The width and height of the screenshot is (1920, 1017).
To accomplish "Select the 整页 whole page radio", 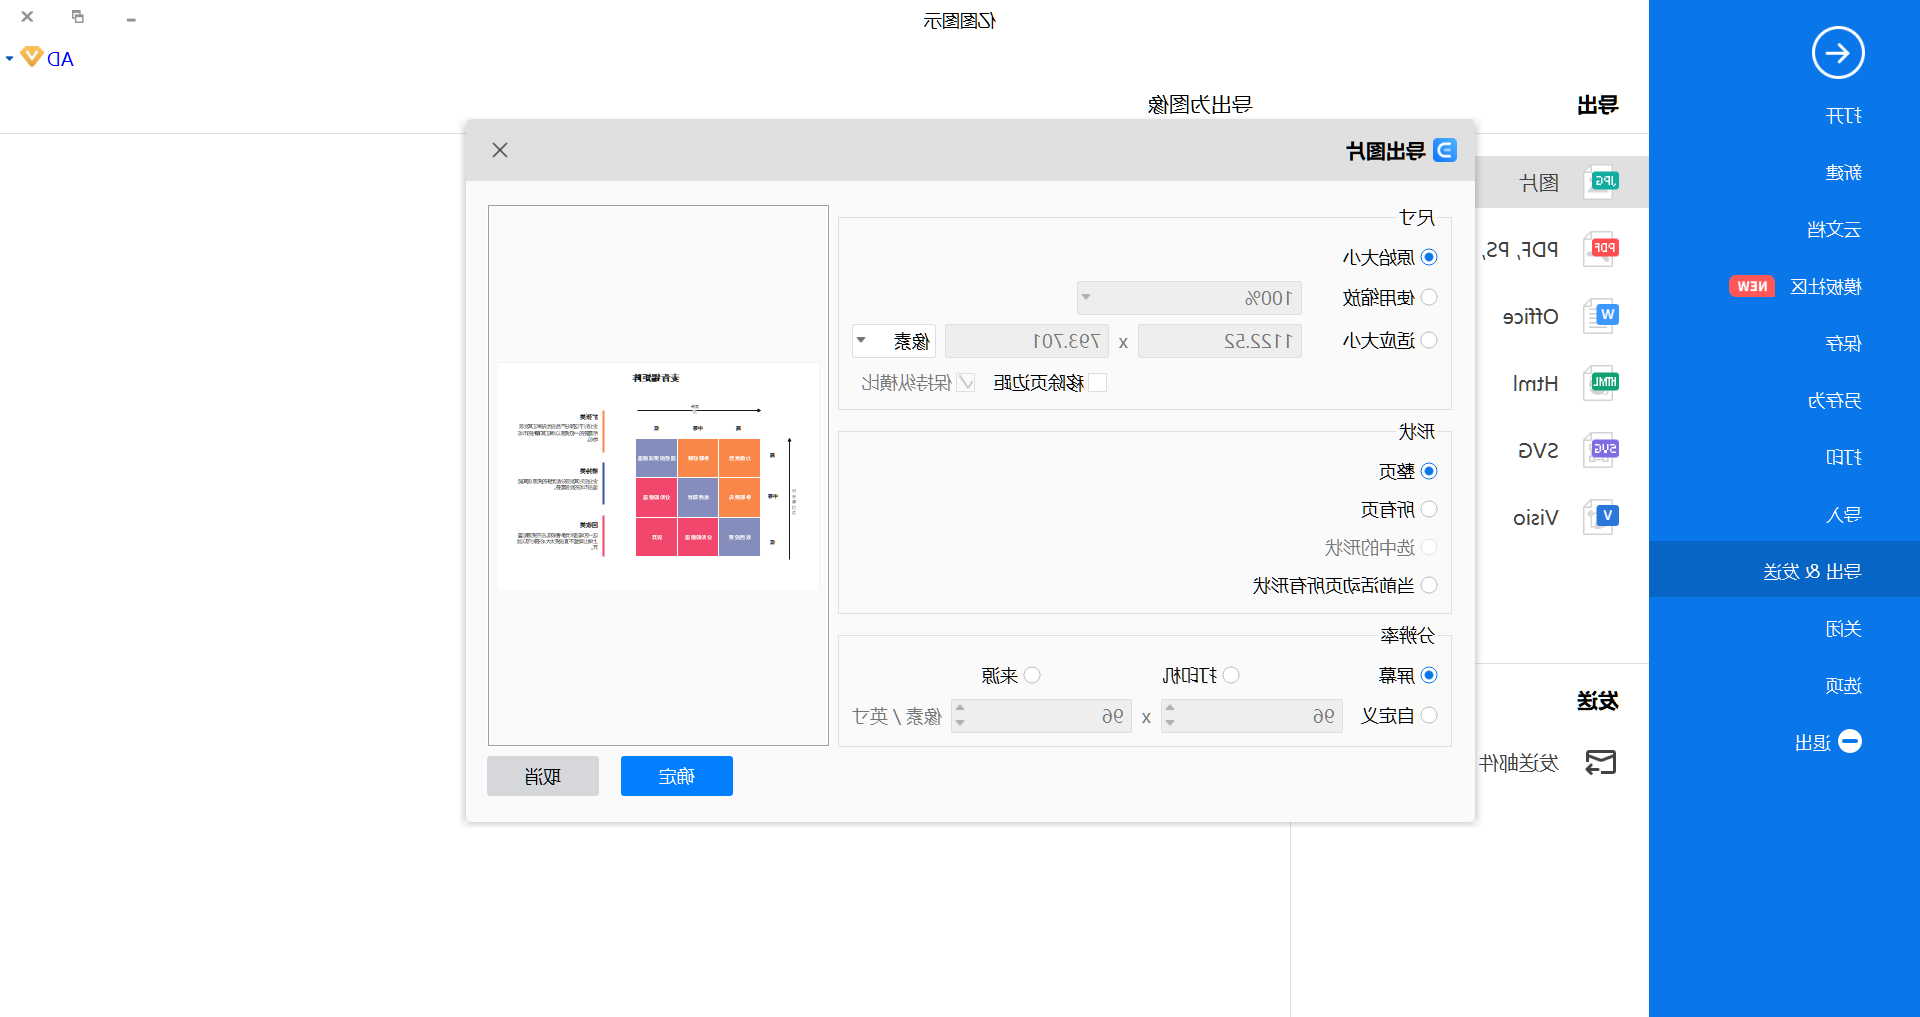I will (1429, 471).
